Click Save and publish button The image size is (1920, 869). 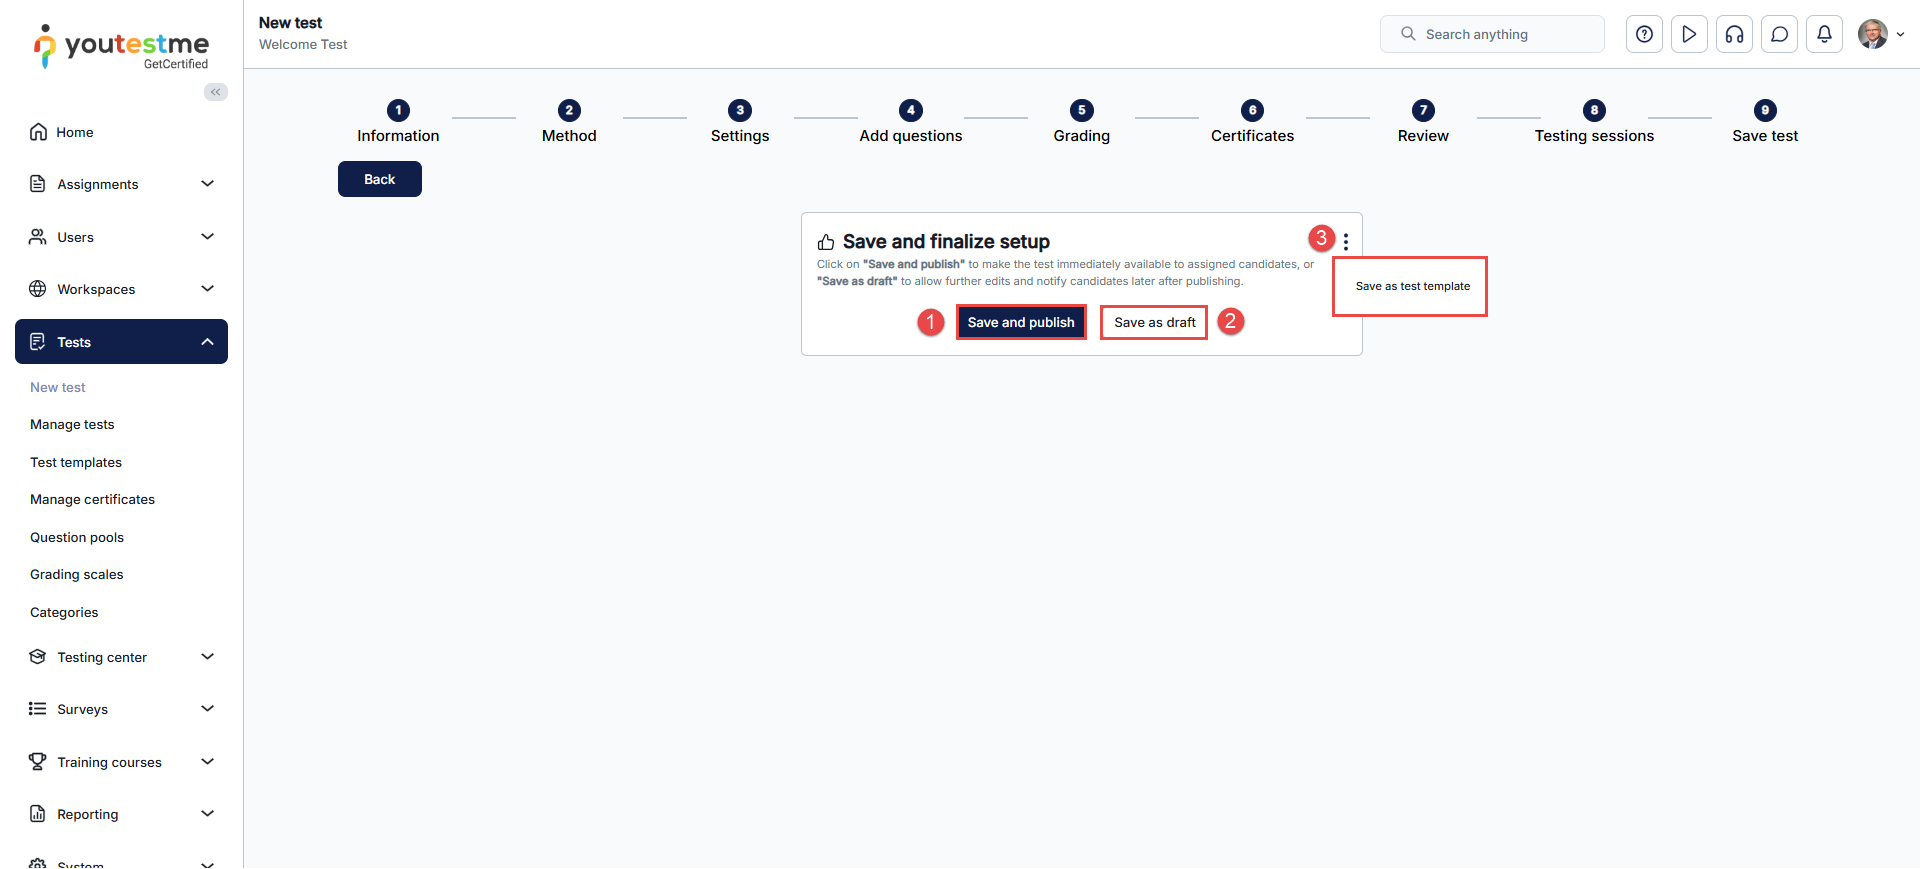[x=1021, y=322]
